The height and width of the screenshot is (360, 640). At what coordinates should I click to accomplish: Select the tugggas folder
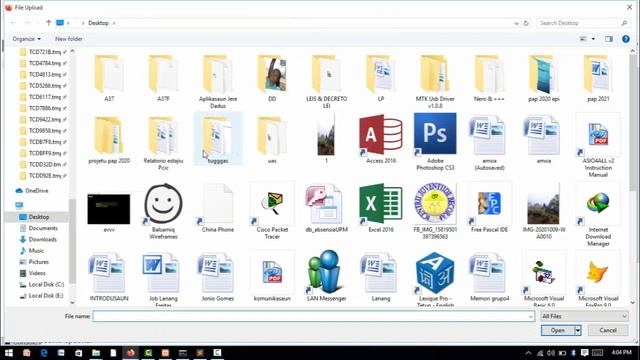tap(218, 139)
